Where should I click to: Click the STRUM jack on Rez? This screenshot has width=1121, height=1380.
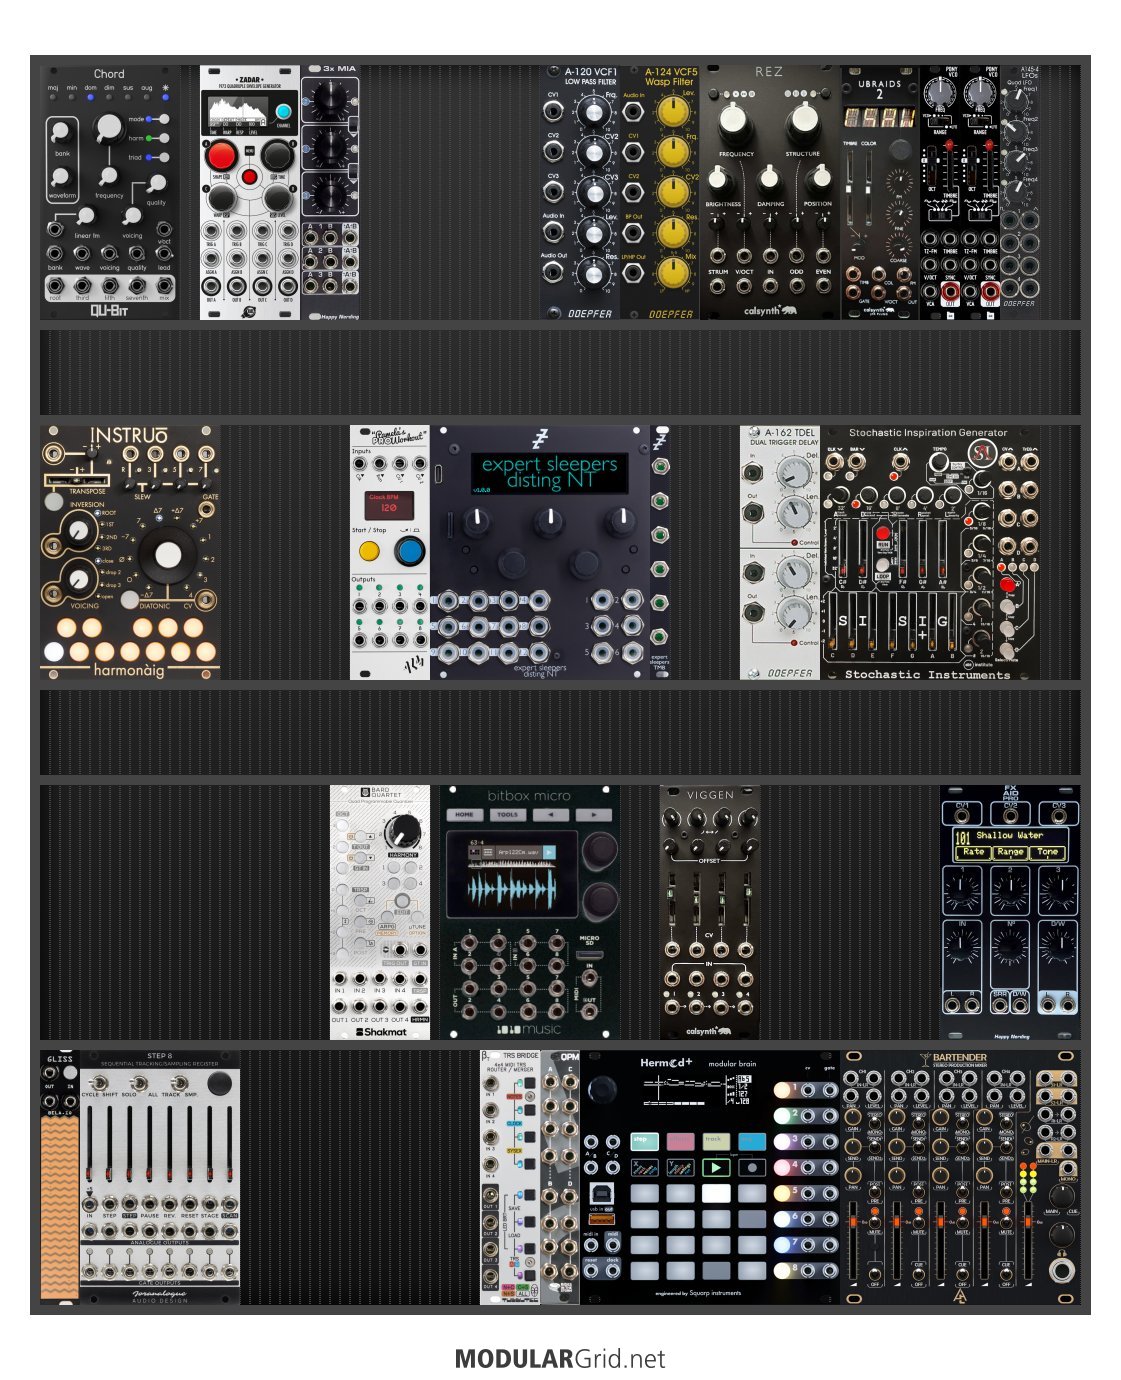pyautogui.click(x=718, y=285)
